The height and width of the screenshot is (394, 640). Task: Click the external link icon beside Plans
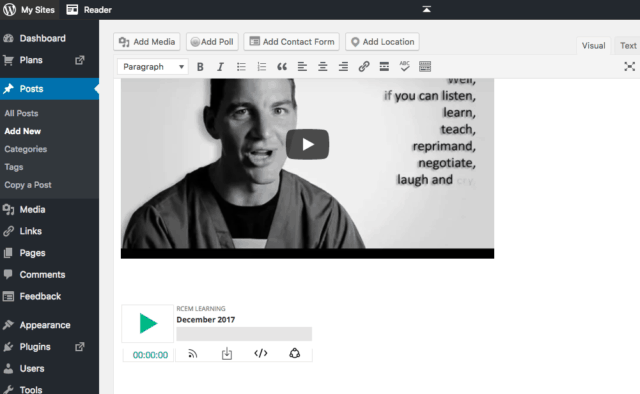pyautogui.click(x=80, y=60)
